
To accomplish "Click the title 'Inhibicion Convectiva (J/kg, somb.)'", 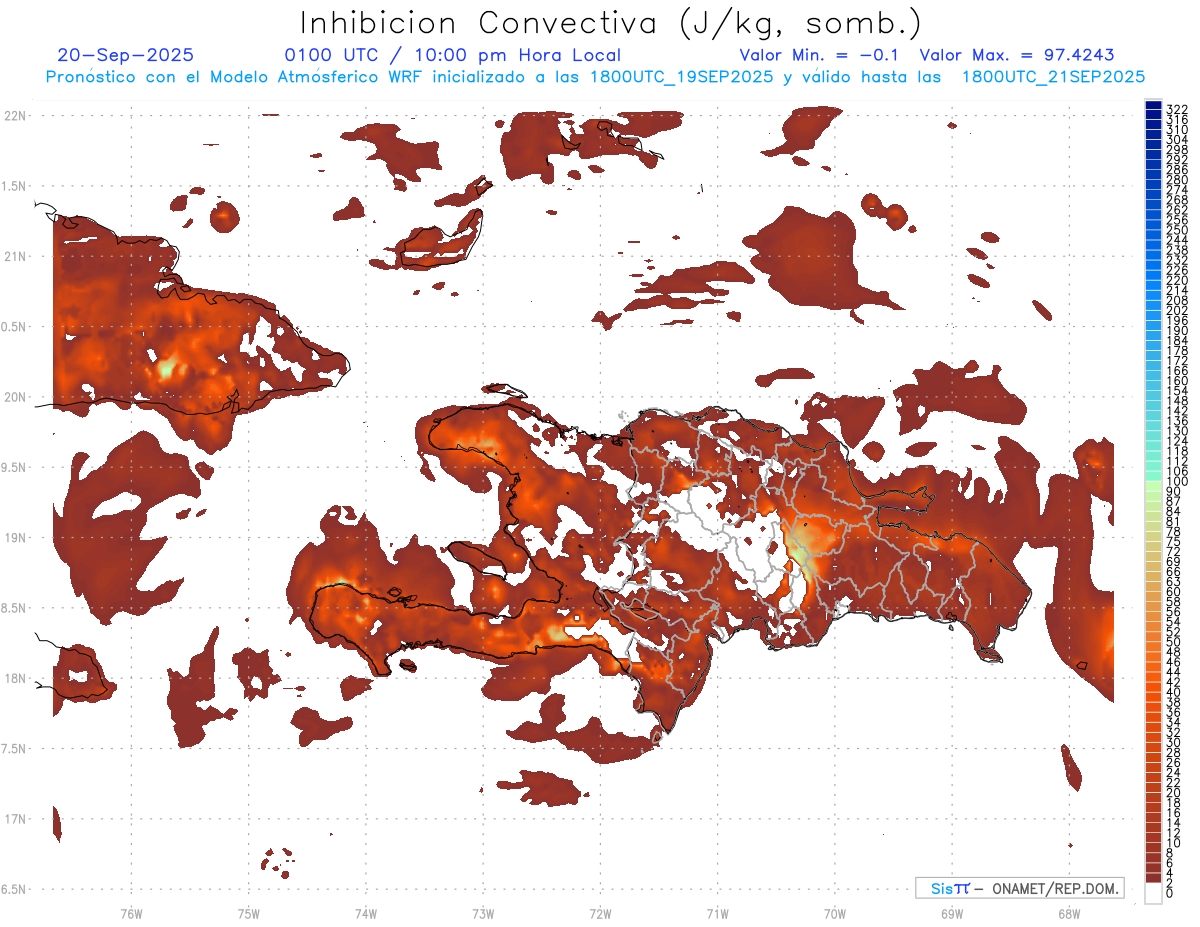I will click(x=611, y=24).
